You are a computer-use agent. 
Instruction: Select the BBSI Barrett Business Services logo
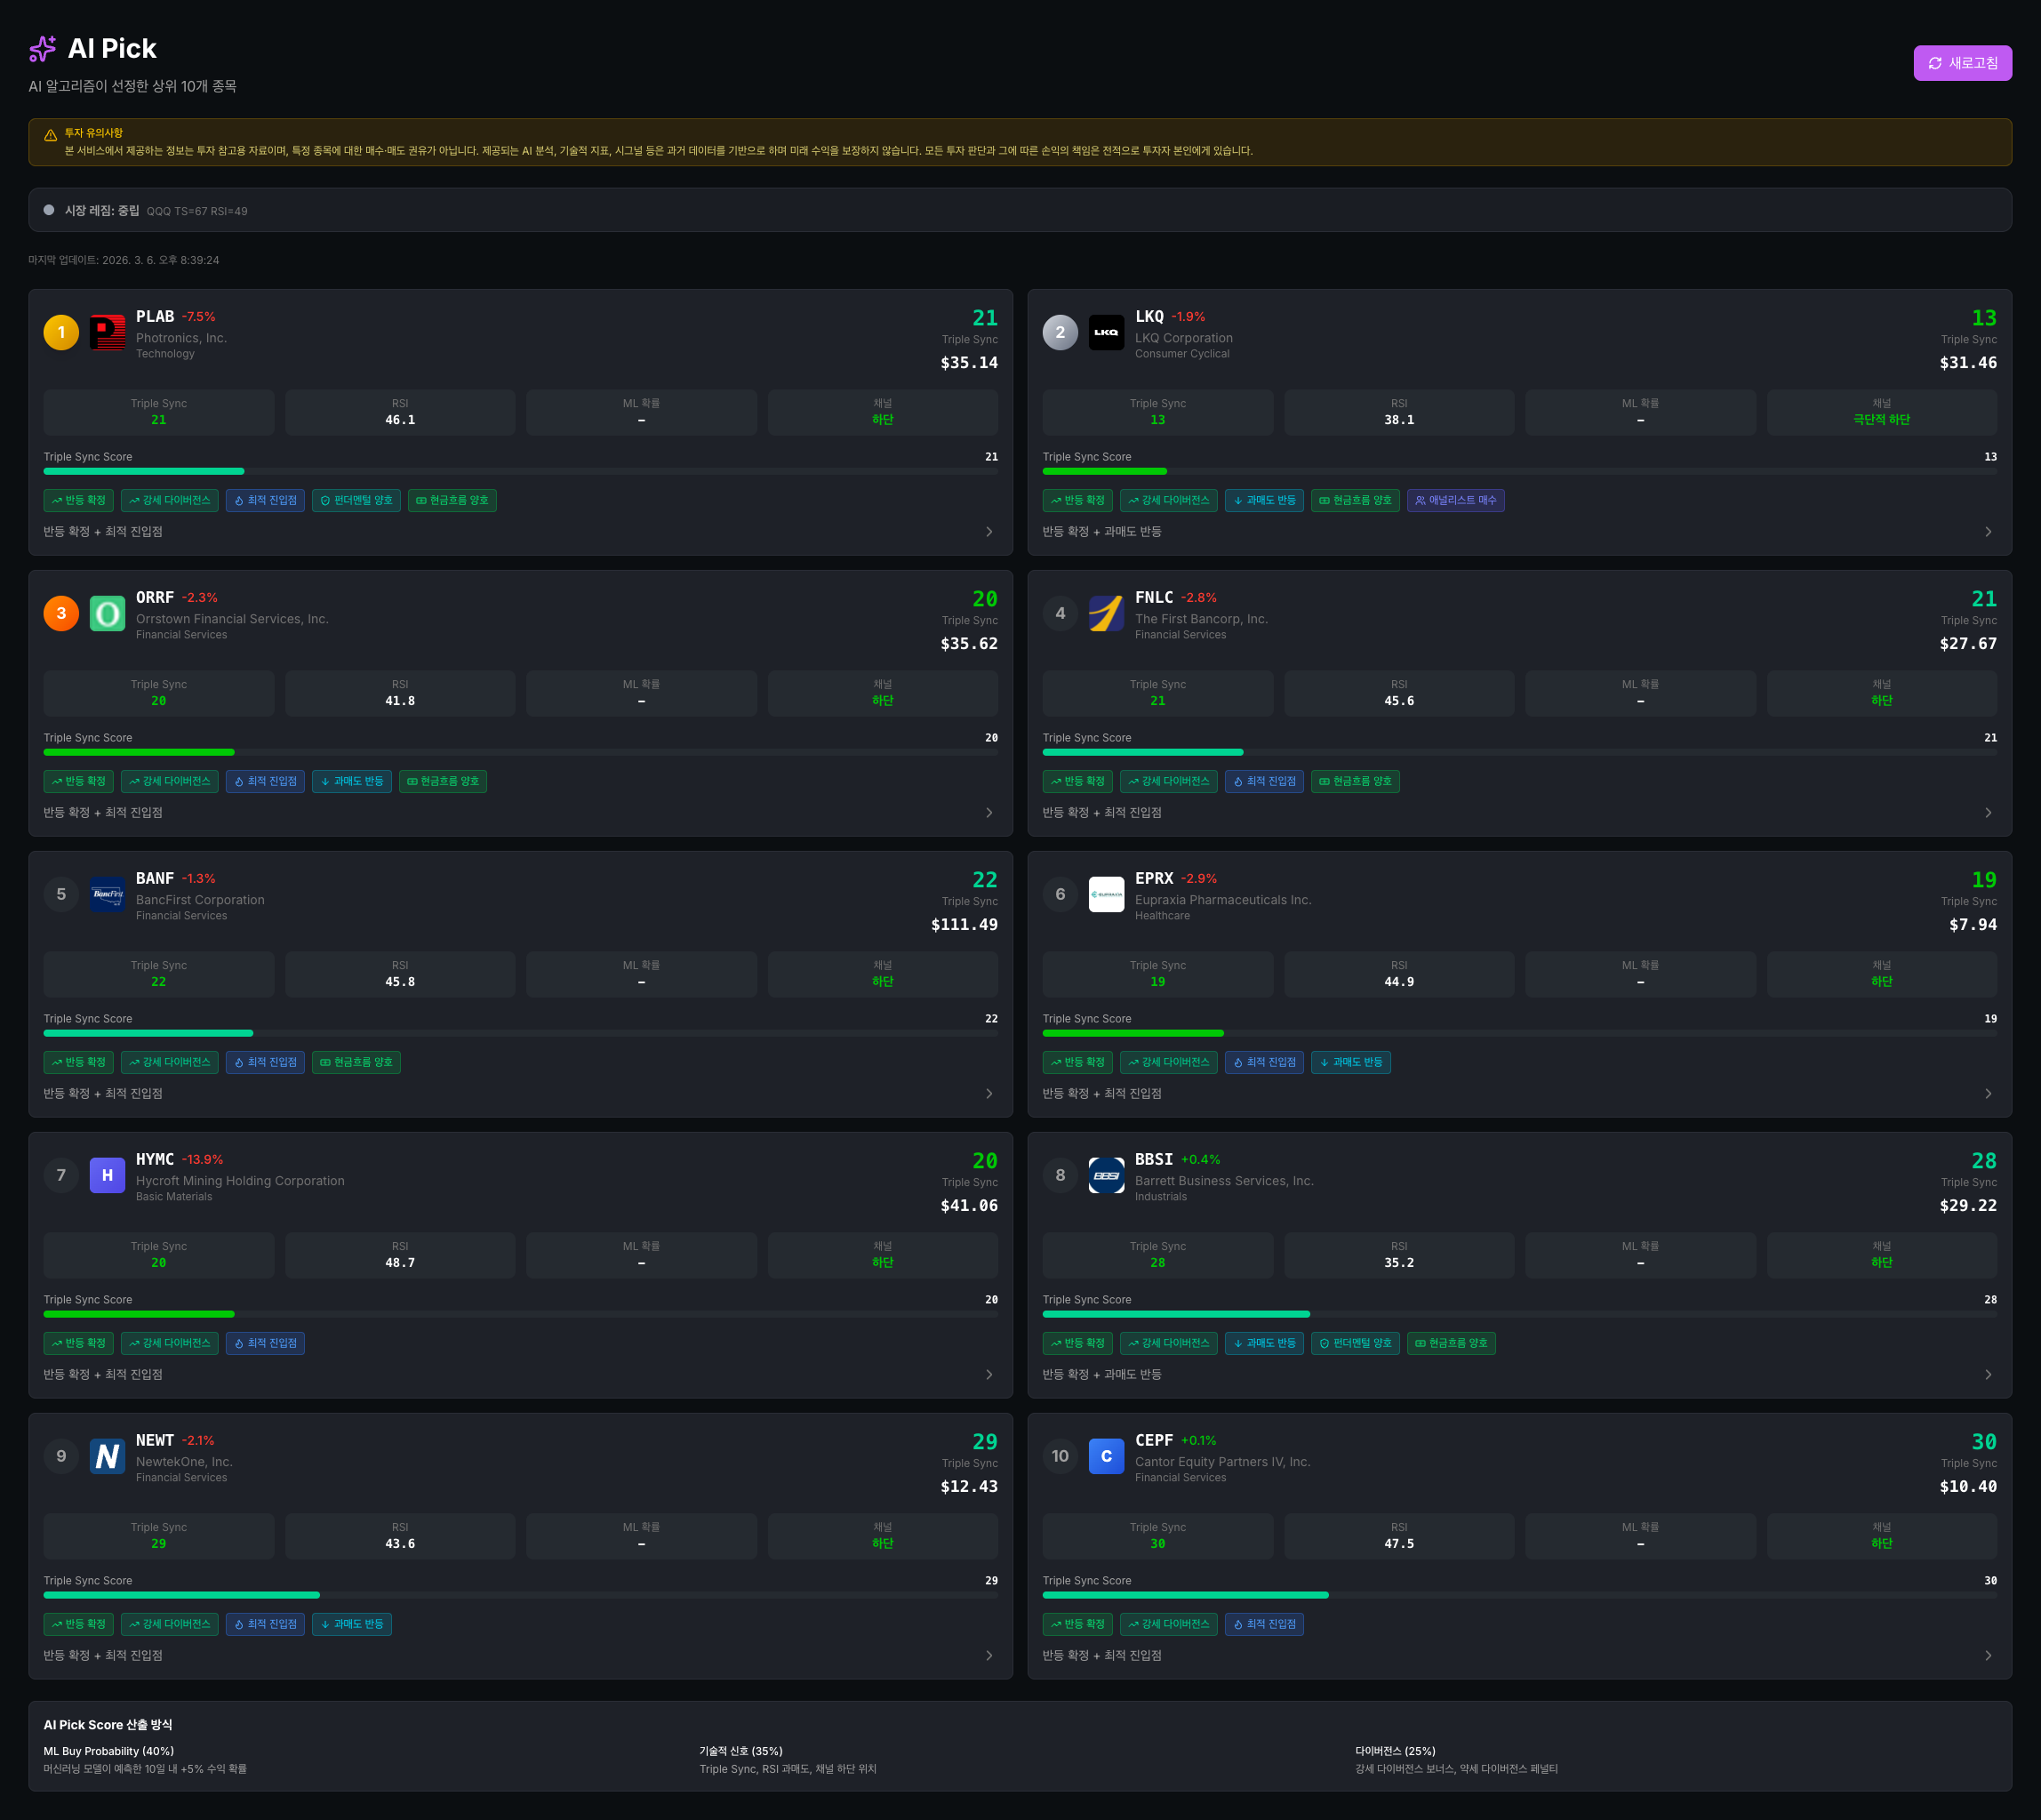[x=1107, y=1175]
